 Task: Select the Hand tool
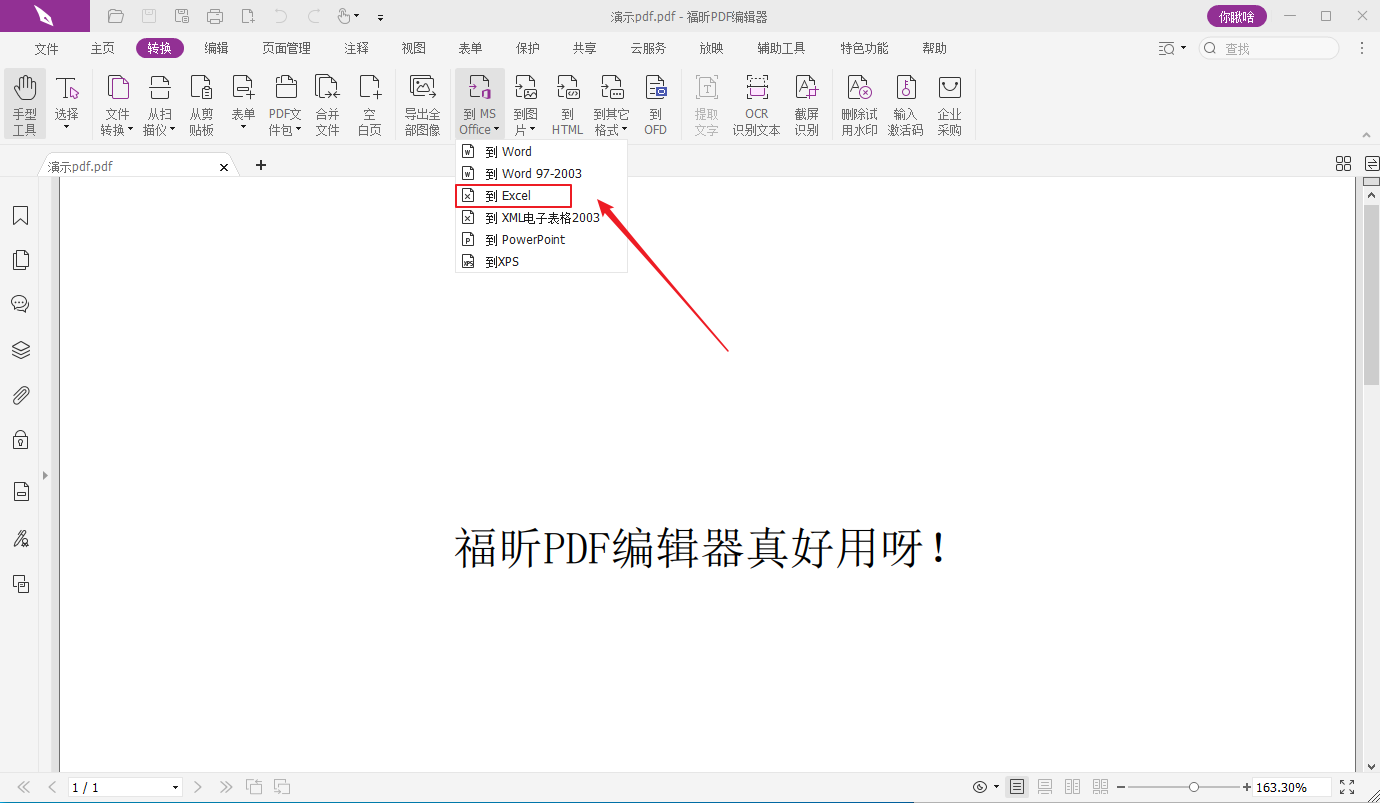pos(24,104)
